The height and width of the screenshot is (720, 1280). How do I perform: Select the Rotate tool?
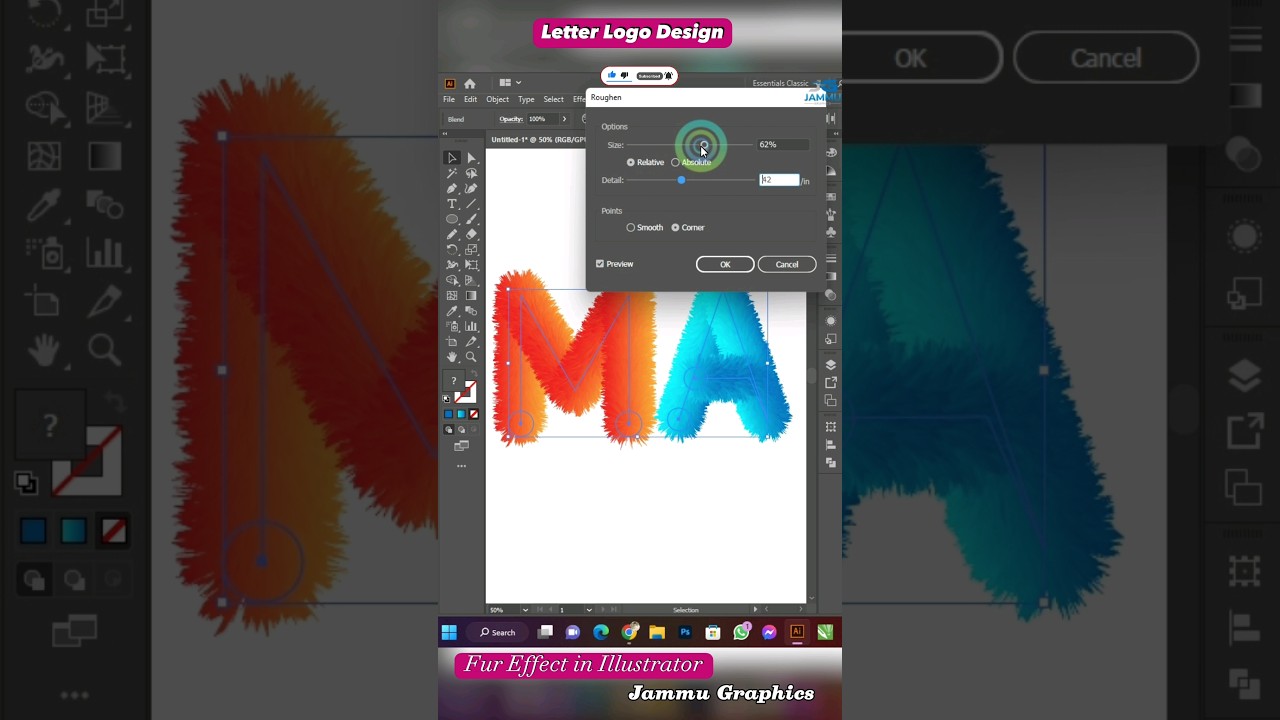pyautogui.click(x=452, y=249)
